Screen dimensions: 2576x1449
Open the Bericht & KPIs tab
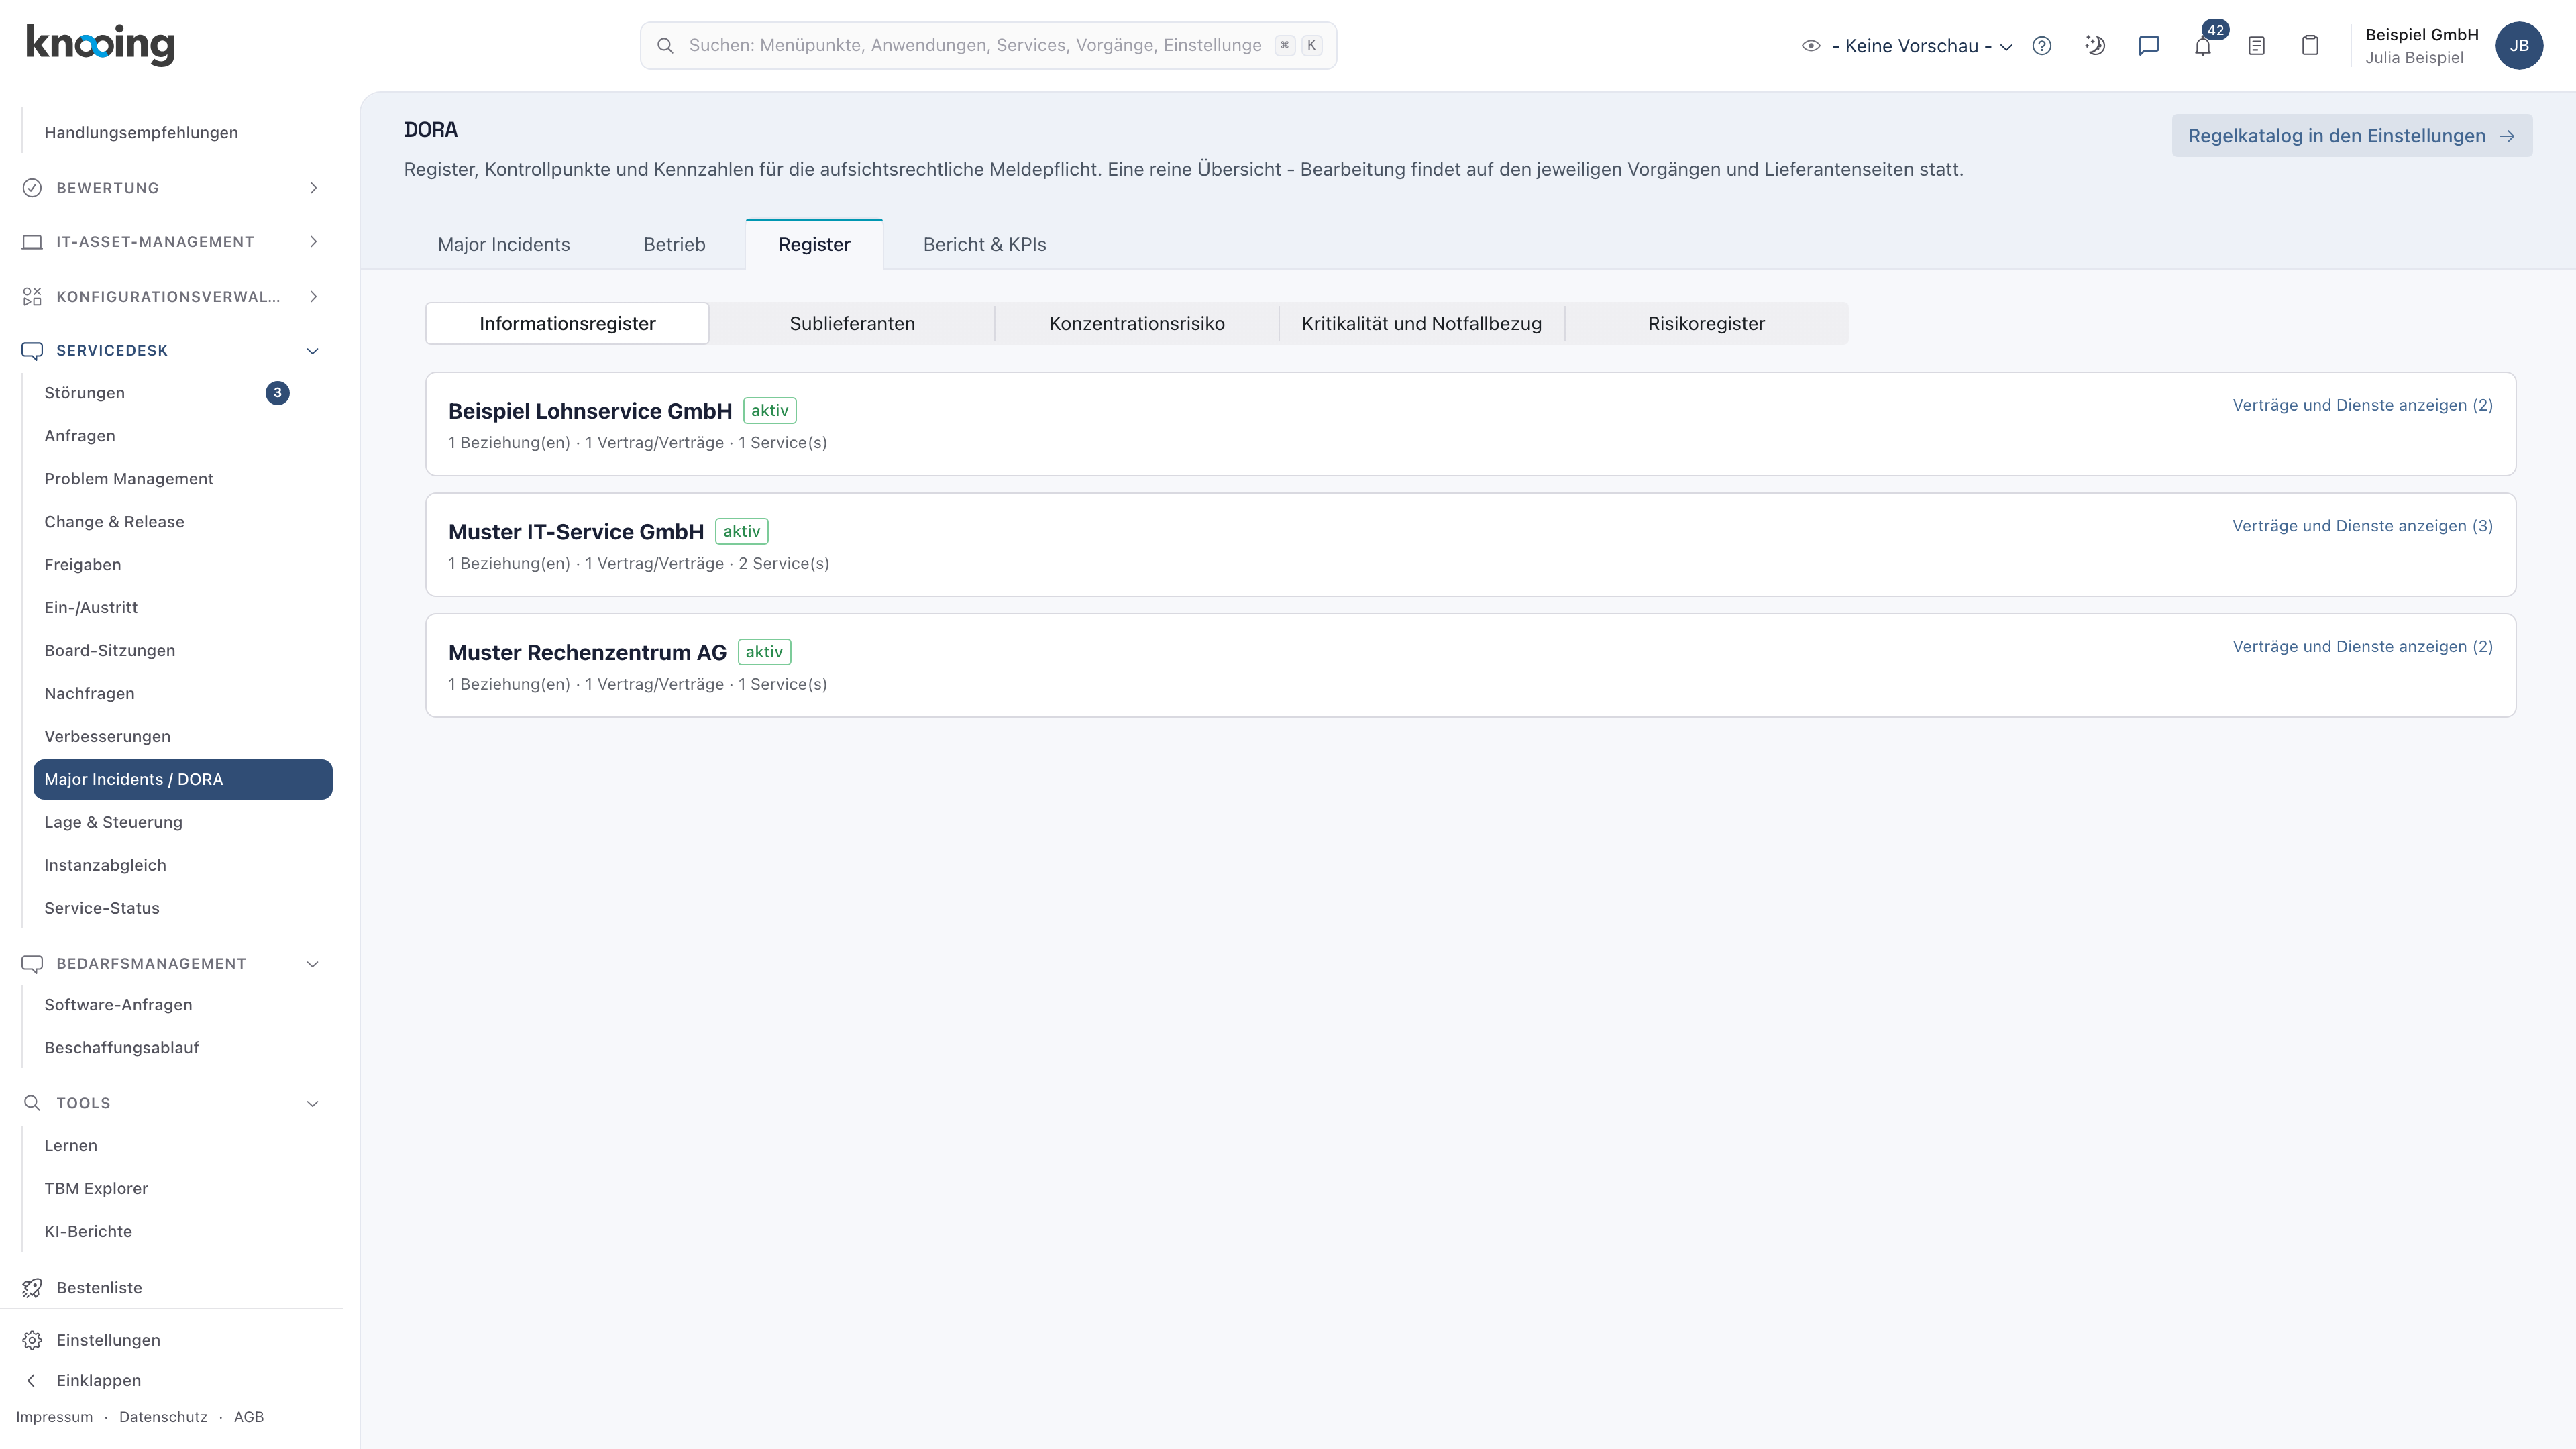coord(984,245)
